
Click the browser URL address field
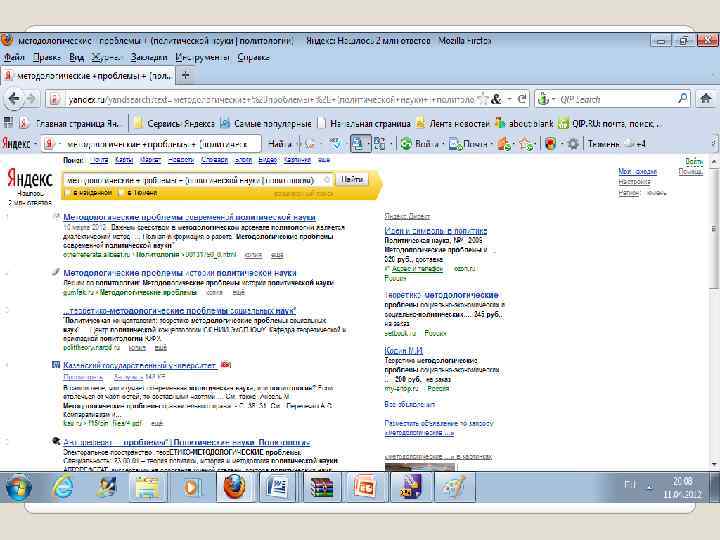click(271, 99)
